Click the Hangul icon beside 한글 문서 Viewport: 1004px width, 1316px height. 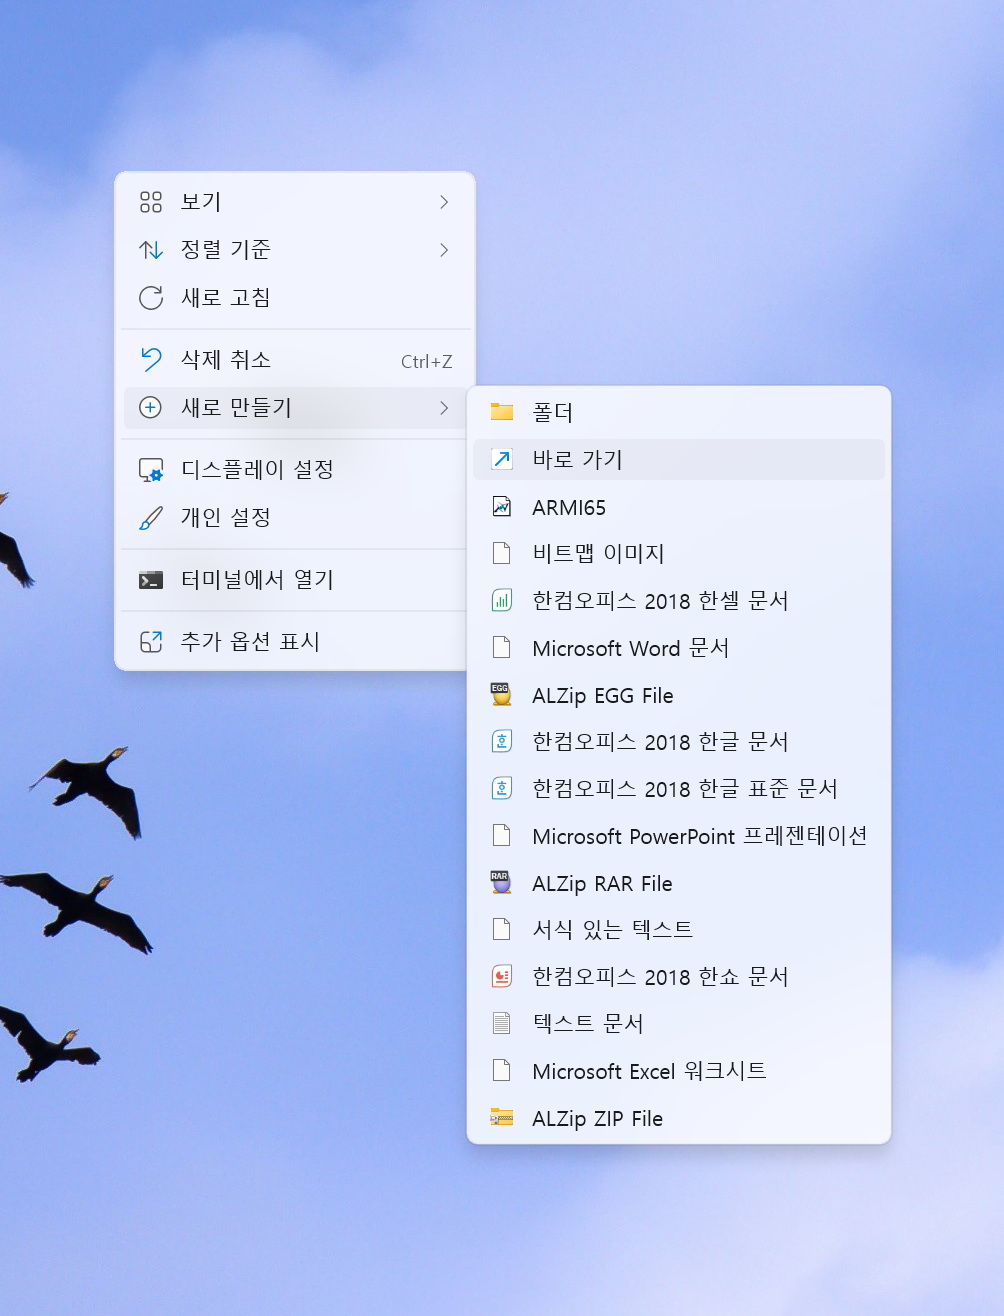point(502,741)
